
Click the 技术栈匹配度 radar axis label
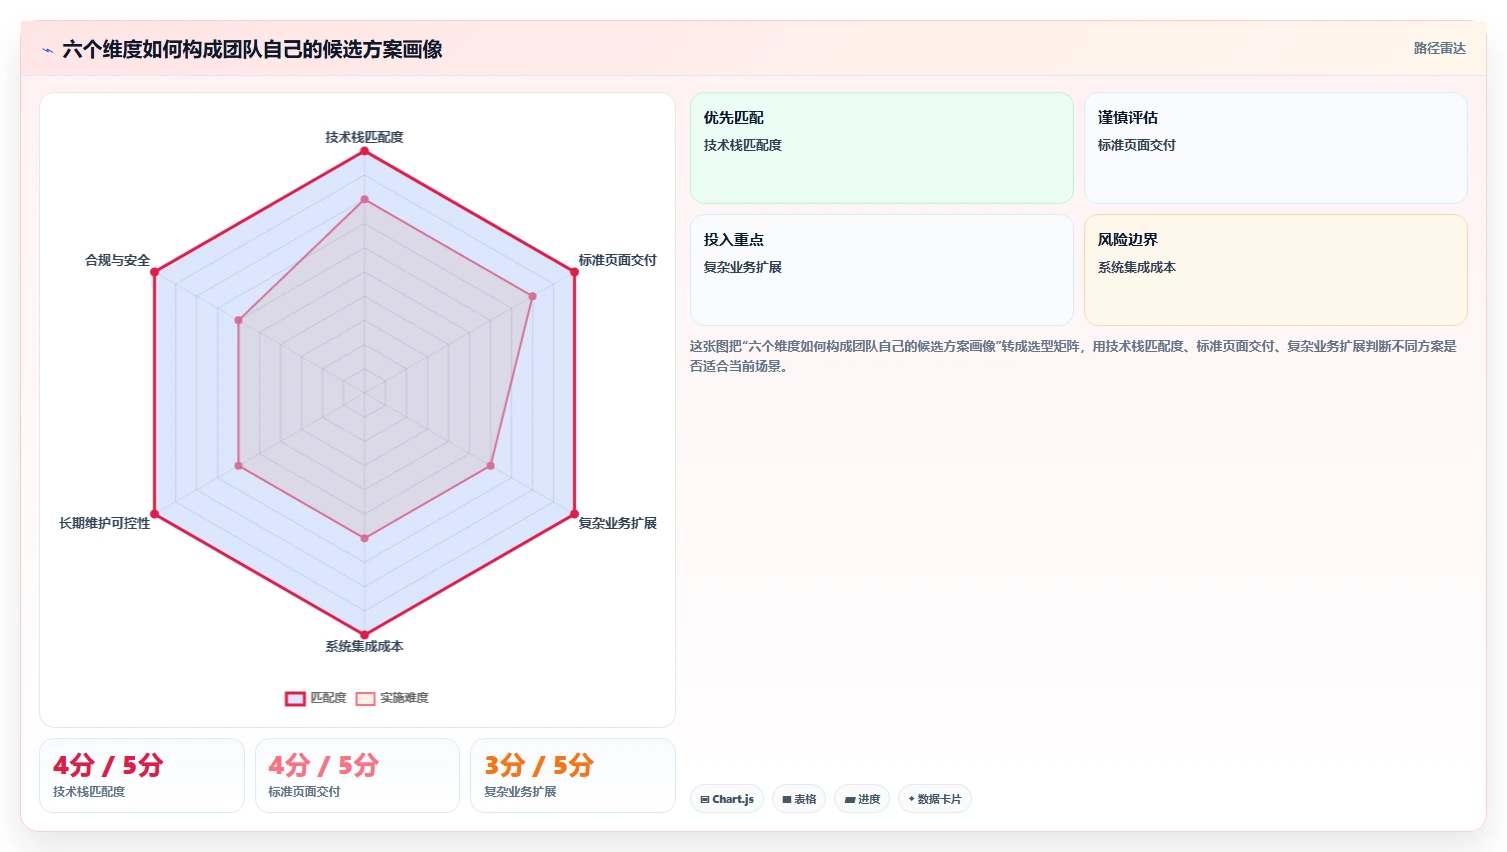click(364, 137)
